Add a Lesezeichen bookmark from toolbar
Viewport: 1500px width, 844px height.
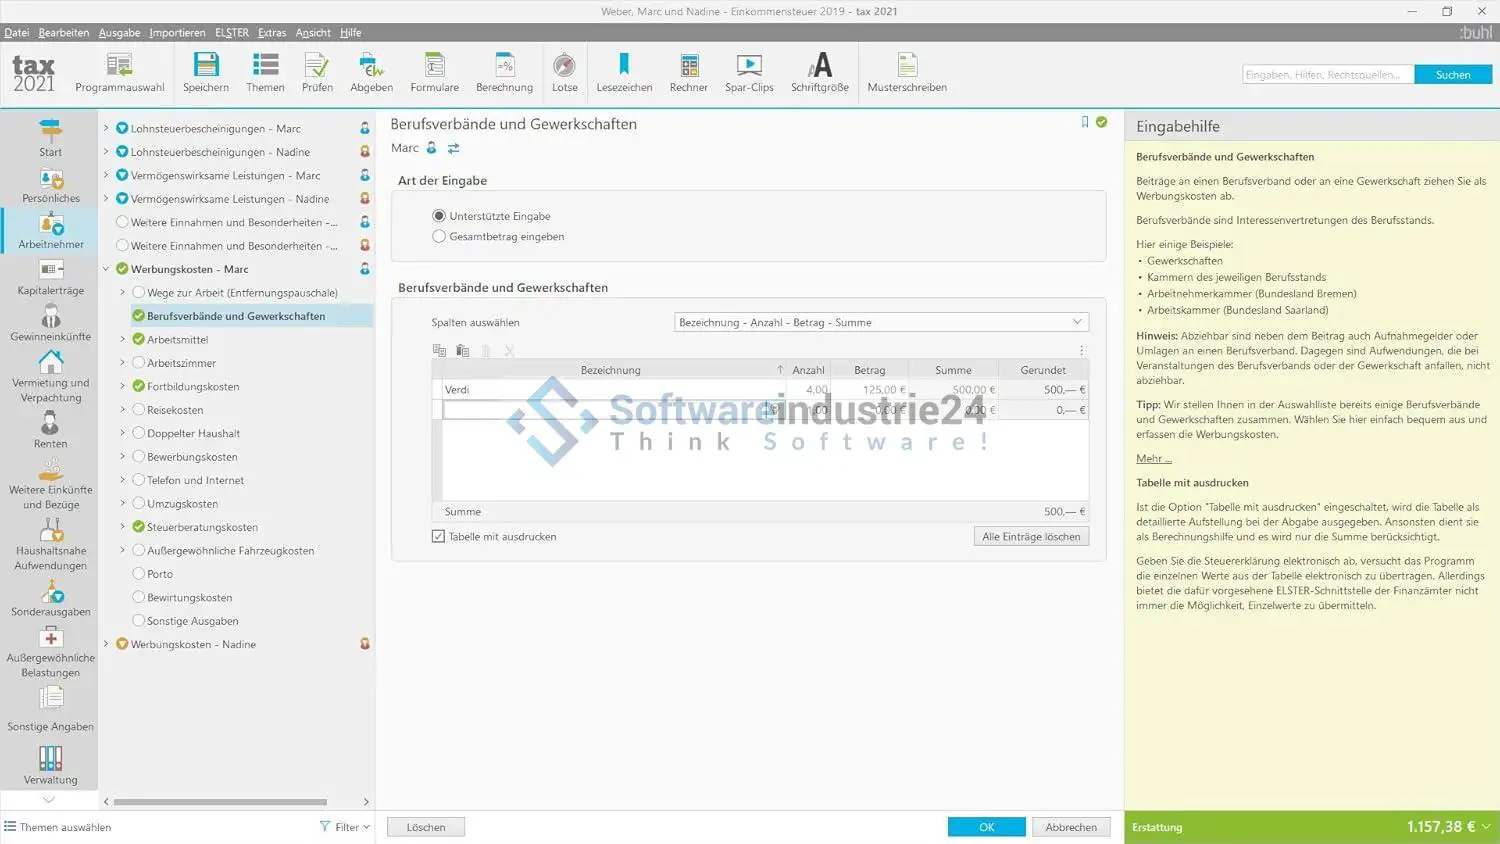pos(624,66)
